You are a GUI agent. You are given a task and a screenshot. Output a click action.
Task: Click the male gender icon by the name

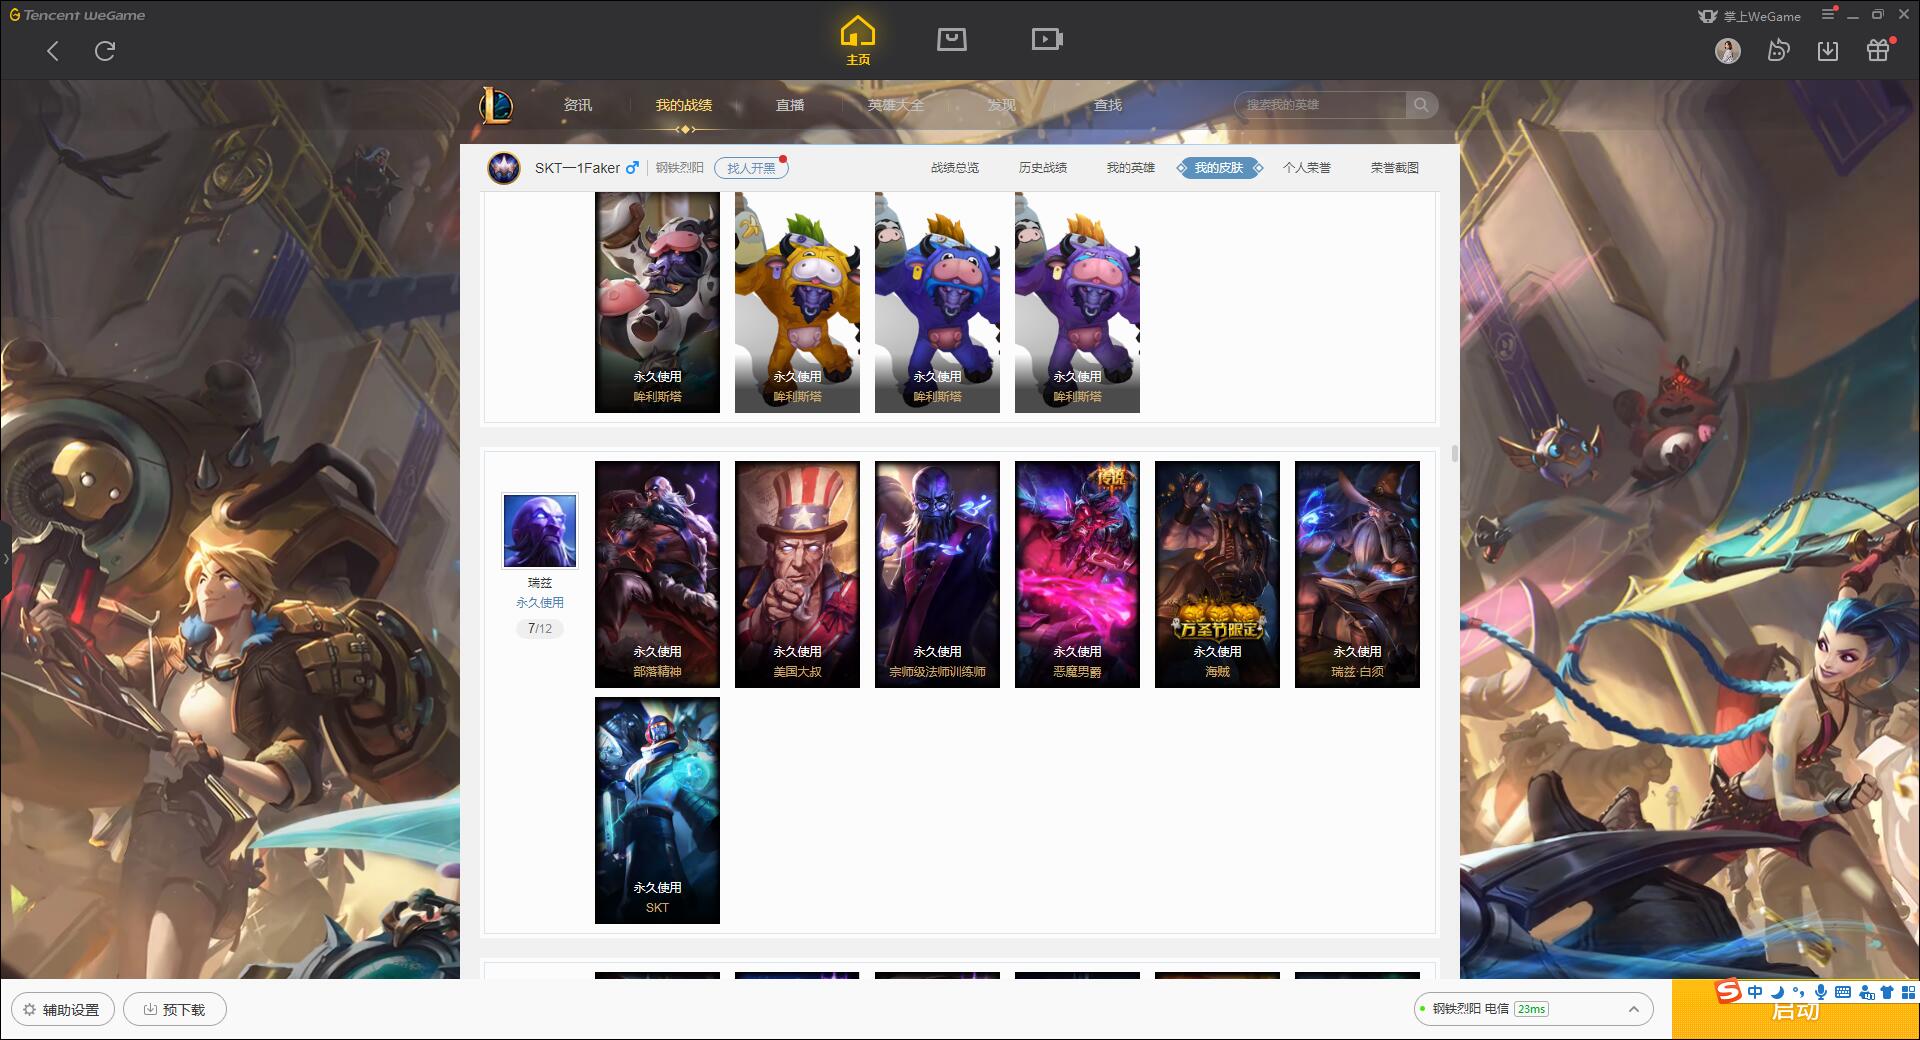tap(632, 168)
